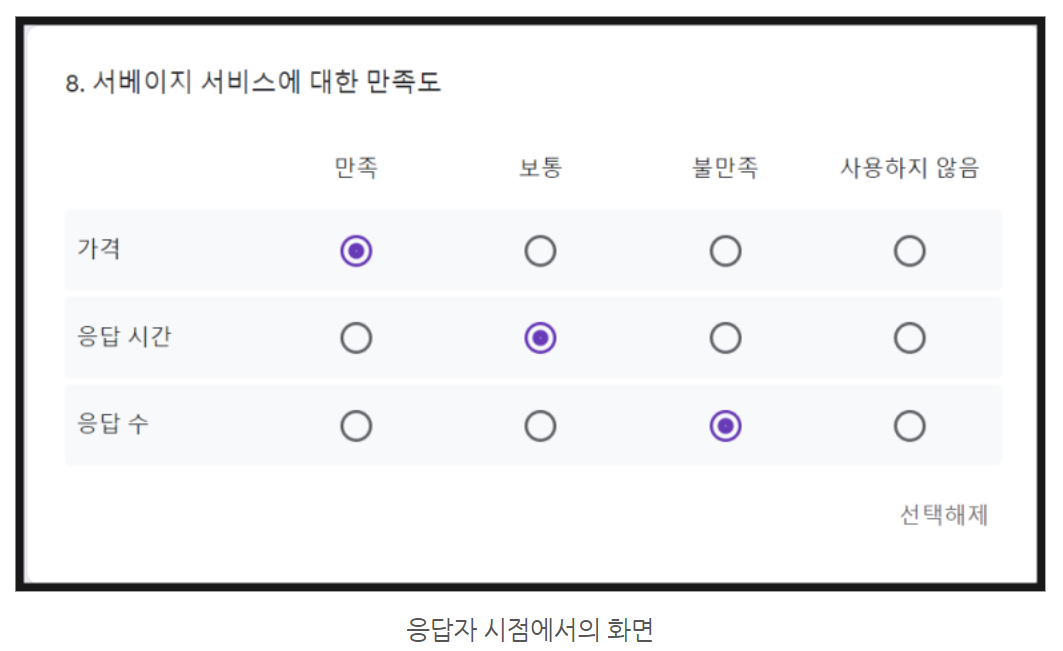Click the 사용하지 않음 column header
Viewport: 1063px width, 651px height.
click(x=910, y=167)
